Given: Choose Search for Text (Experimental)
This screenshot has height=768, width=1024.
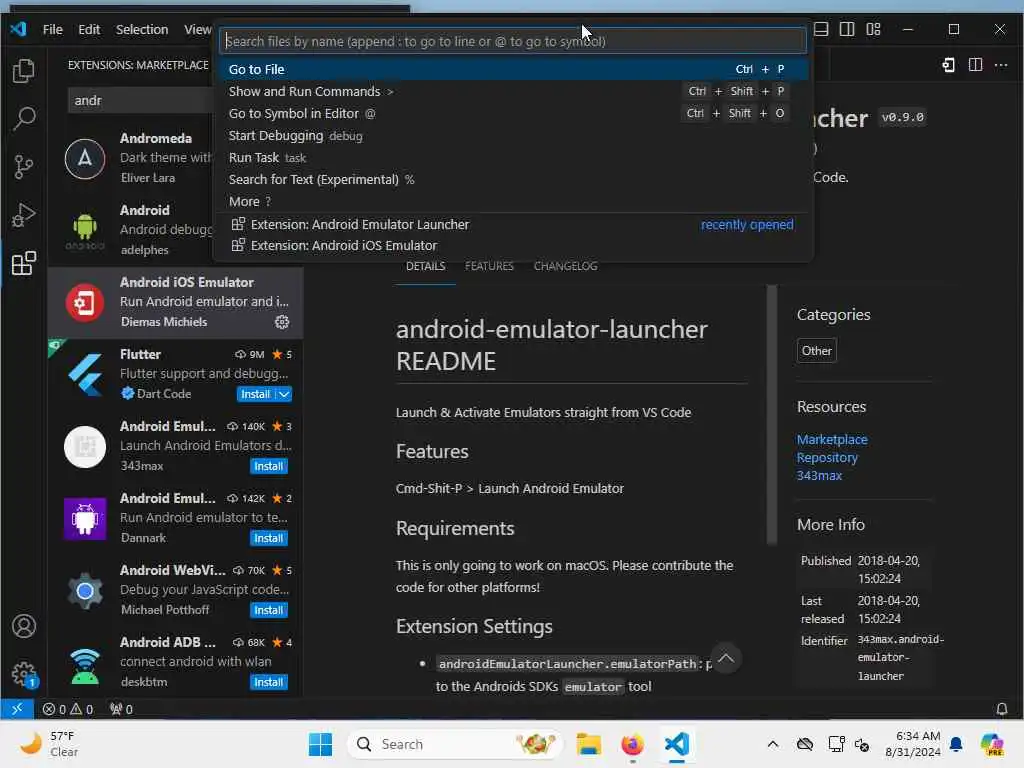Looking at the screenshot, I should coord(512,180).
